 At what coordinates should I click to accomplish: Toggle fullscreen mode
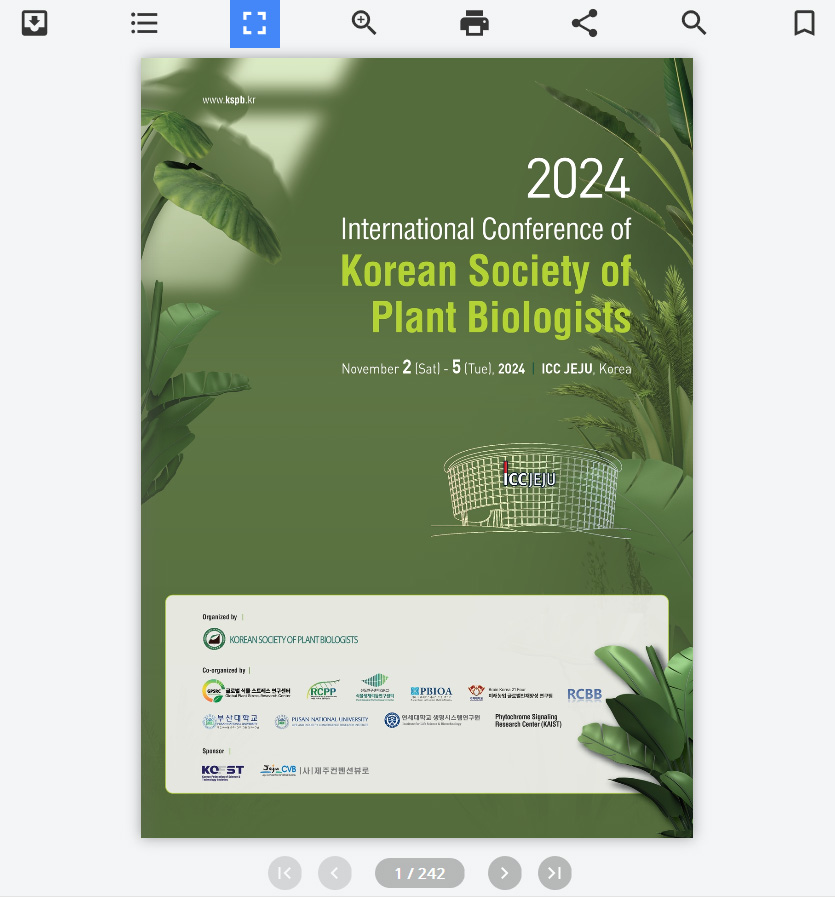coord(255,23)
